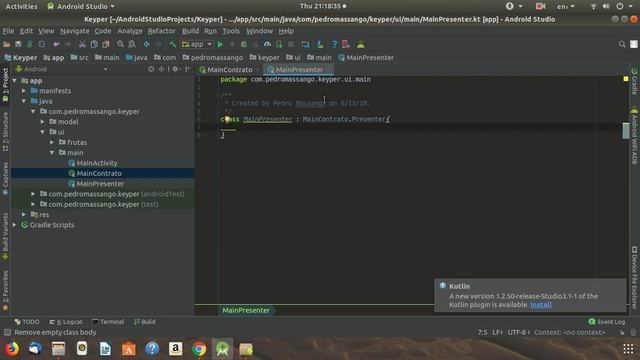Image resolution: width=640 pixels, height=360 pixels.
Task: Open the Terminal tool window
Action: tap(108, 322)
